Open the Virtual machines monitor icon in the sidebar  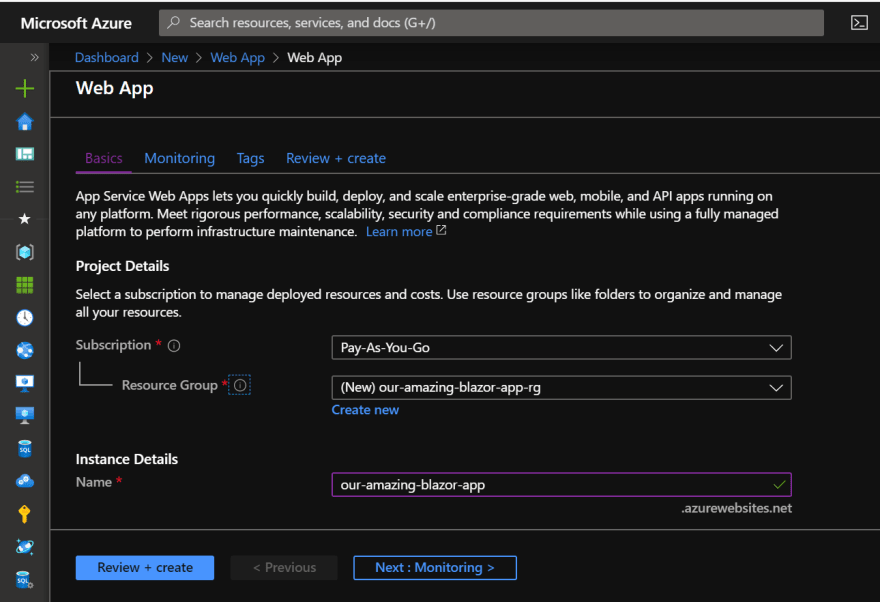coord(25,383)
